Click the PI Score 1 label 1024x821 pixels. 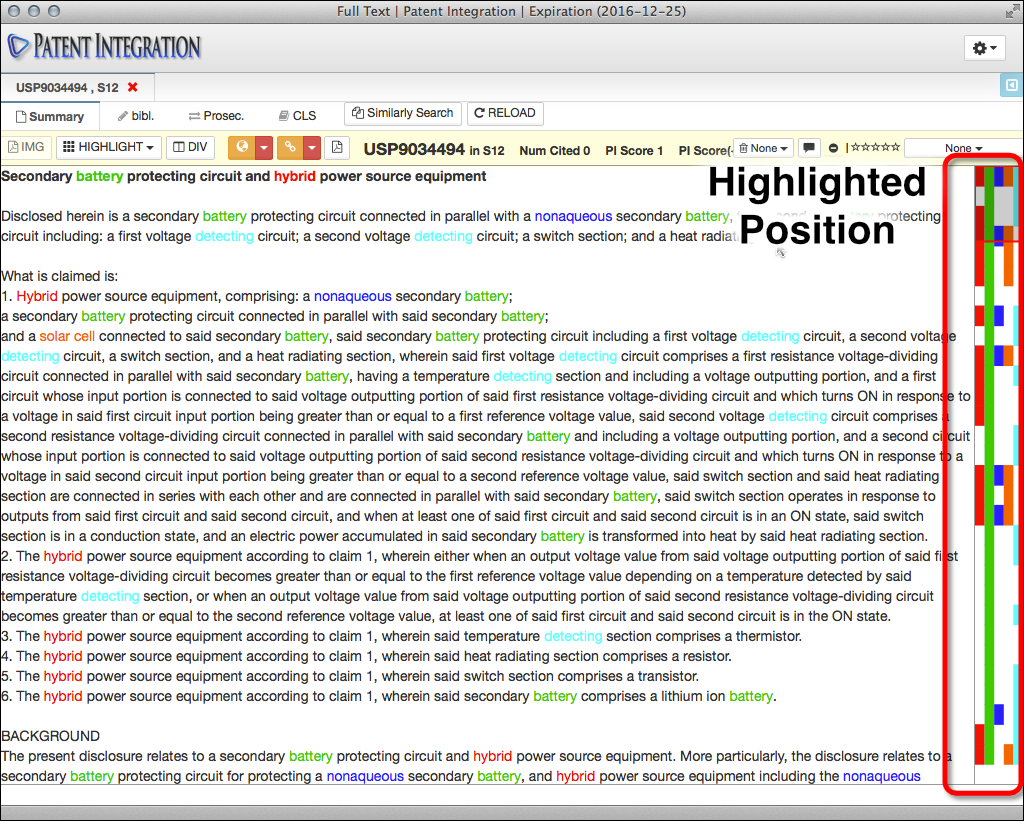[633, 151]
